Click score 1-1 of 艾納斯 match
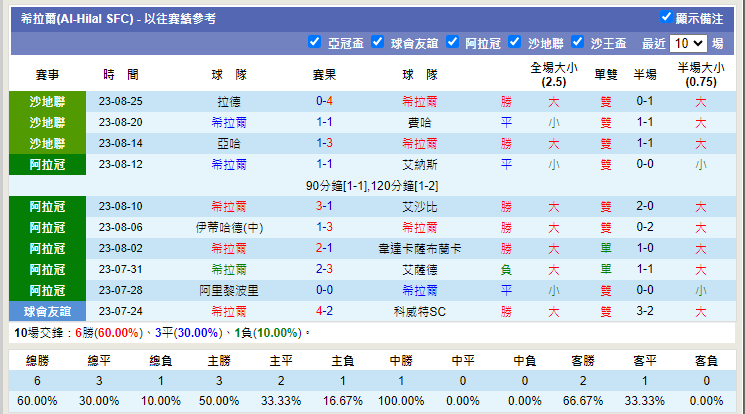The image size is (745, 414). (325, 164)
